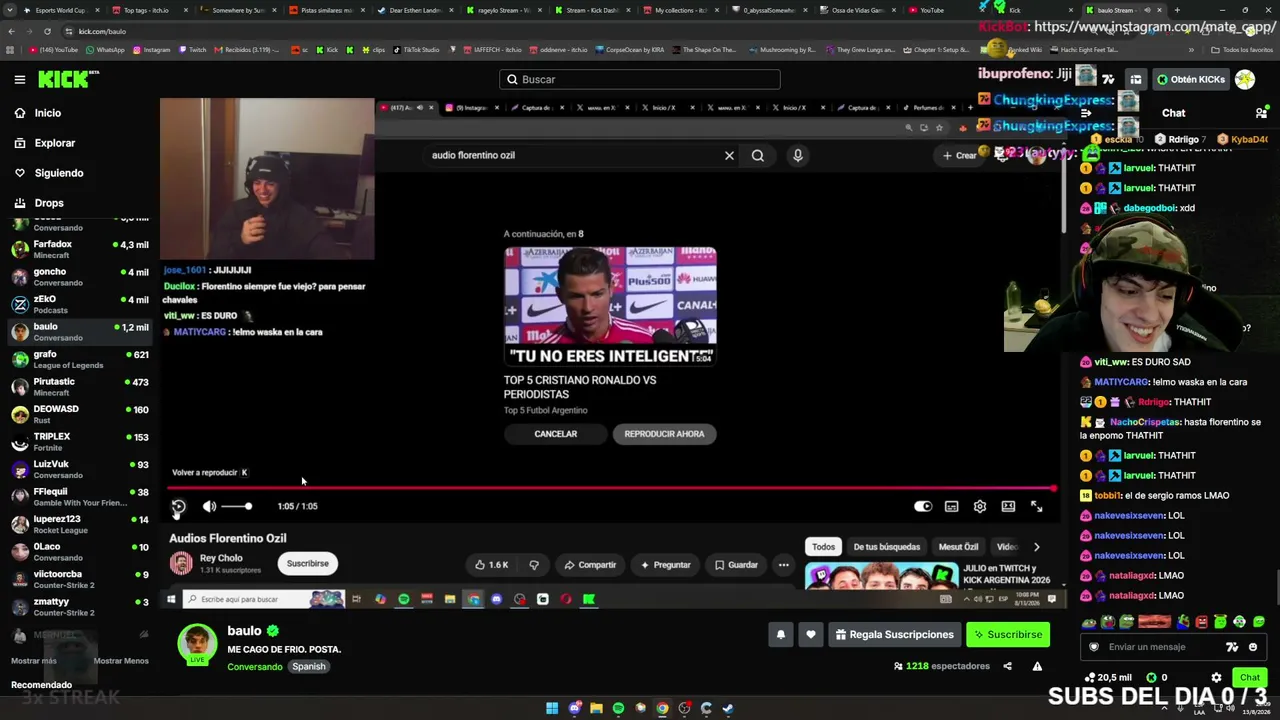Open goncho's channel in the sidebar list
This screenshot has height=720, width=1280.
pyautogui.click(x=80, y=277)
